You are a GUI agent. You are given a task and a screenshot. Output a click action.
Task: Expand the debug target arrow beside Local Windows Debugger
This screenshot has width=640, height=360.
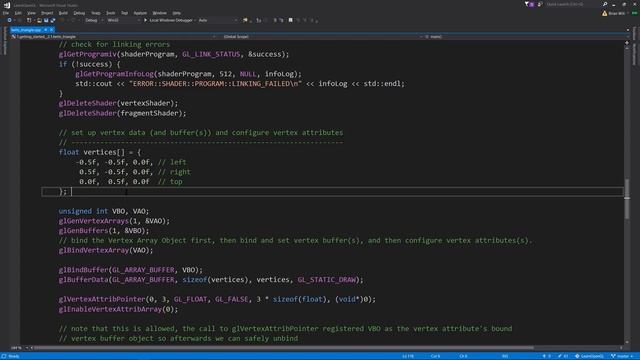click(195, 20)
